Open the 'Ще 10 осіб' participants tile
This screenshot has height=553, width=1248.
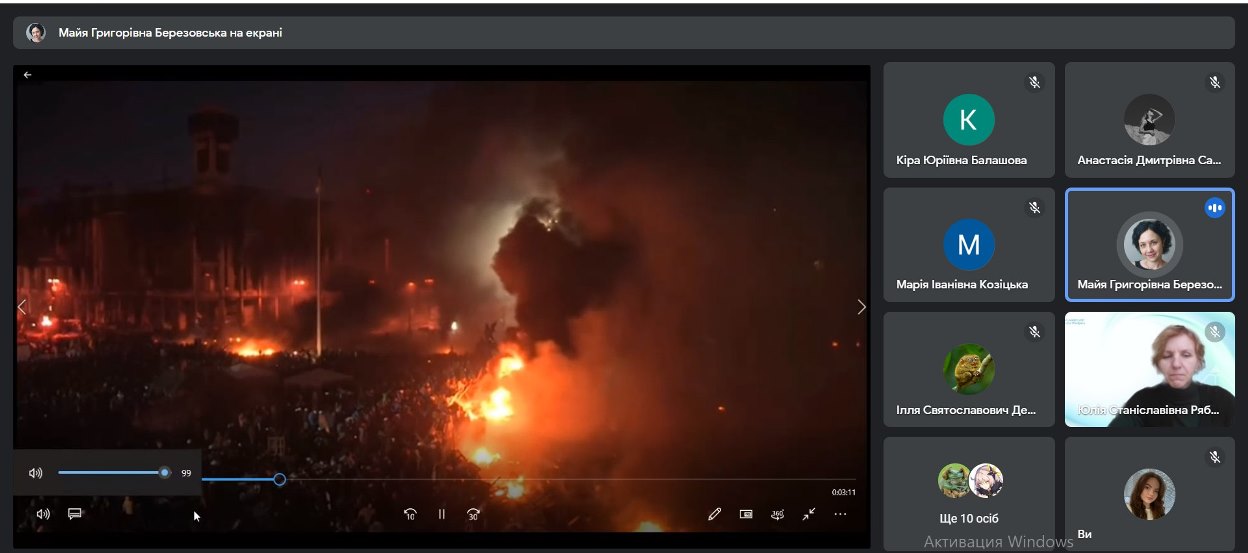(969, 494)
